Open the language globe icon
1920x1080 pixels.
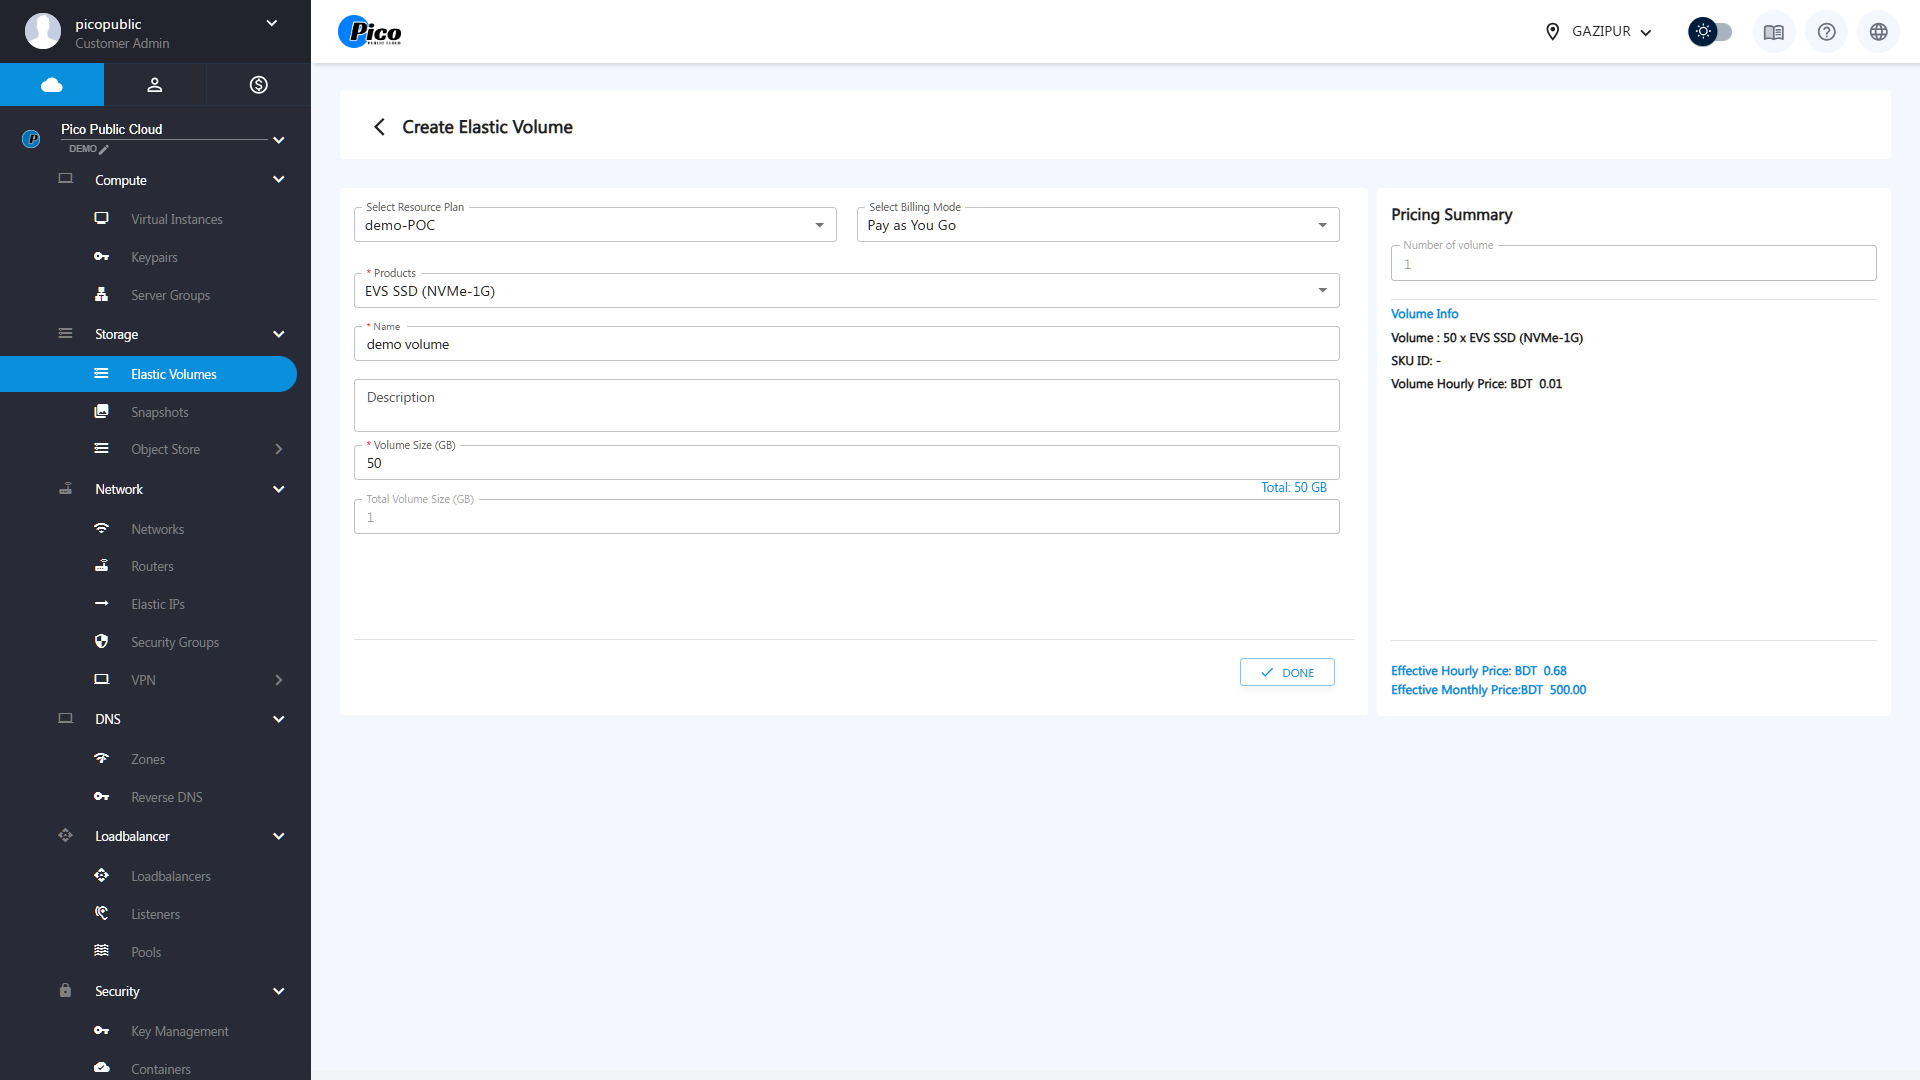[x=1878, y=32]
